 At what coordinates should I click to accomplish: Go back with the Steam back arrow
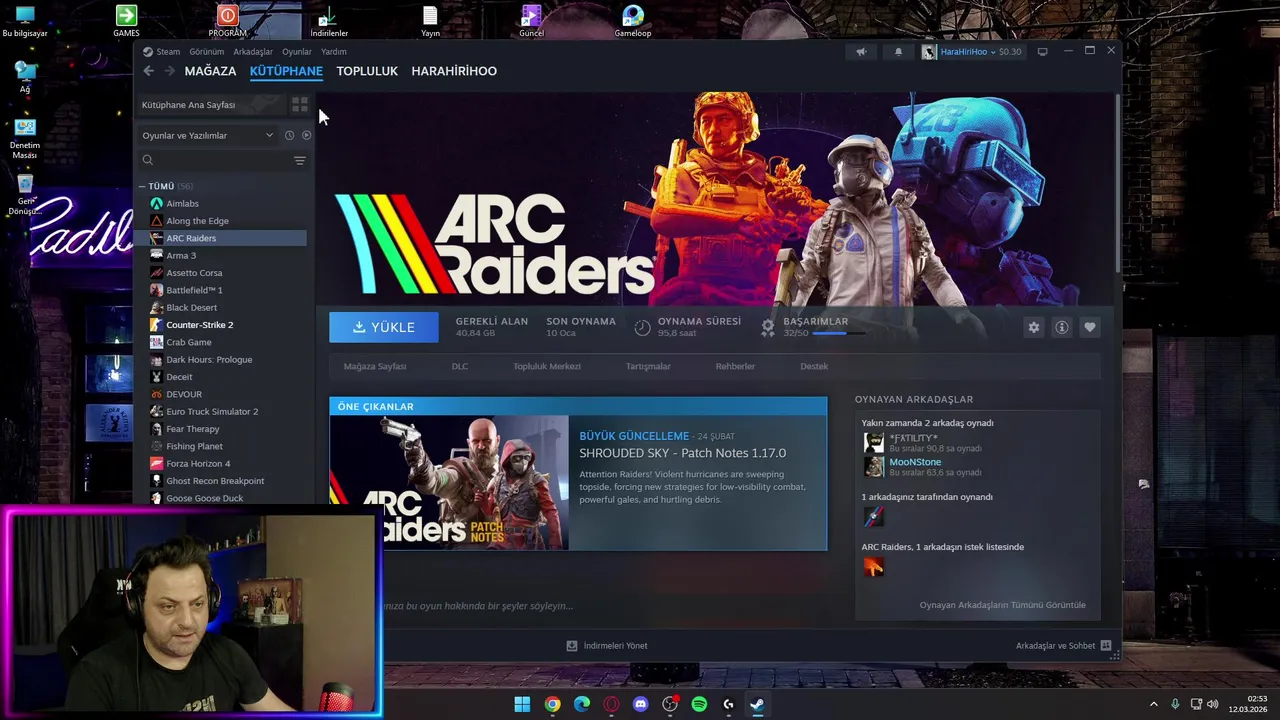(x=148, y=71)
